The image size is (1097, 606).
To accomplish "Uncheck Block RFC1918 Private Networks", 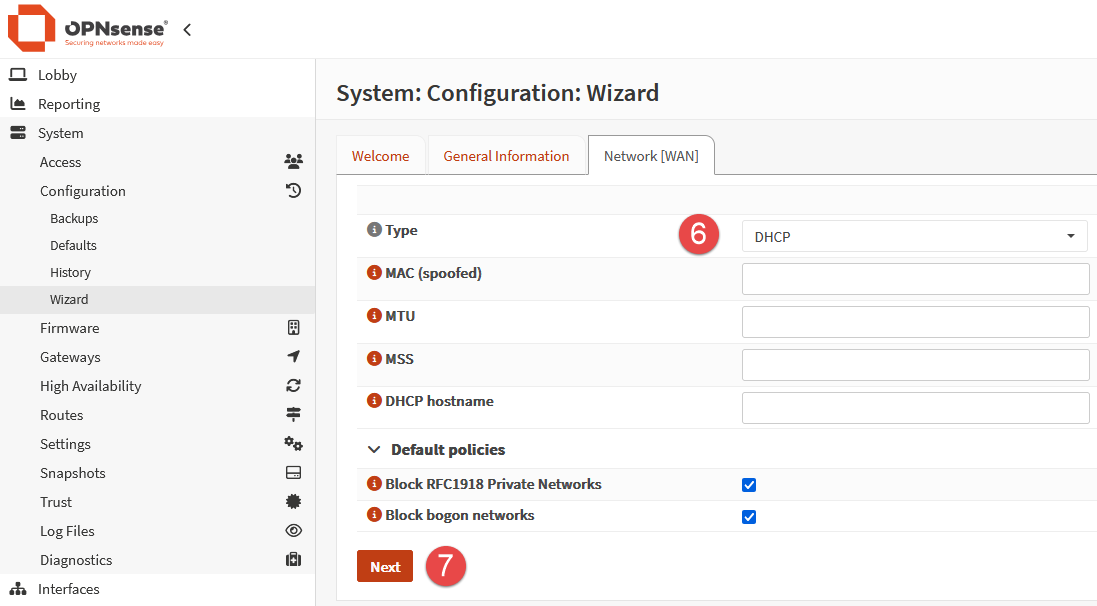I will (x=749, y=485).
